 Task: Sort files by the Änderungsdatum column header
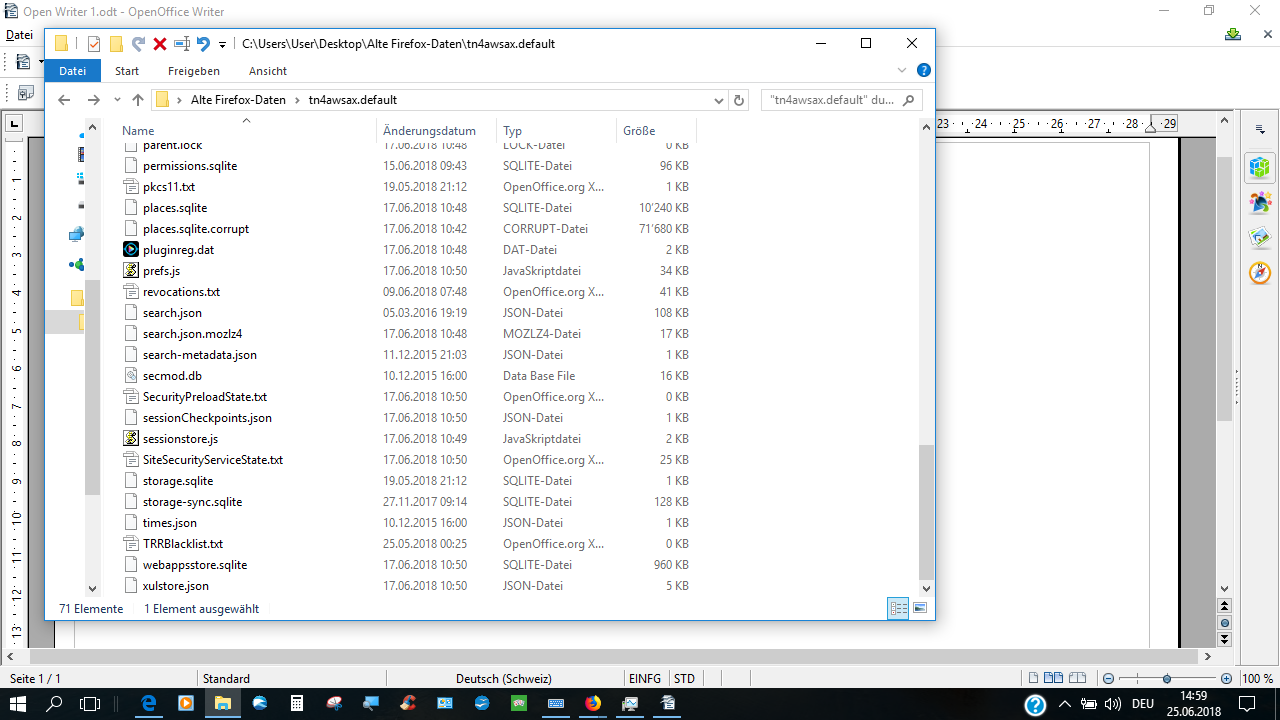429,131
